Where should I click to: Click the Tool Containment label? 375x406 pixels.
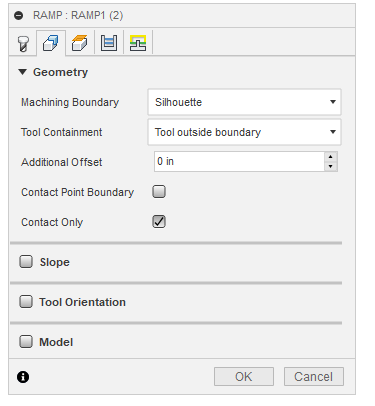(62, 132)
